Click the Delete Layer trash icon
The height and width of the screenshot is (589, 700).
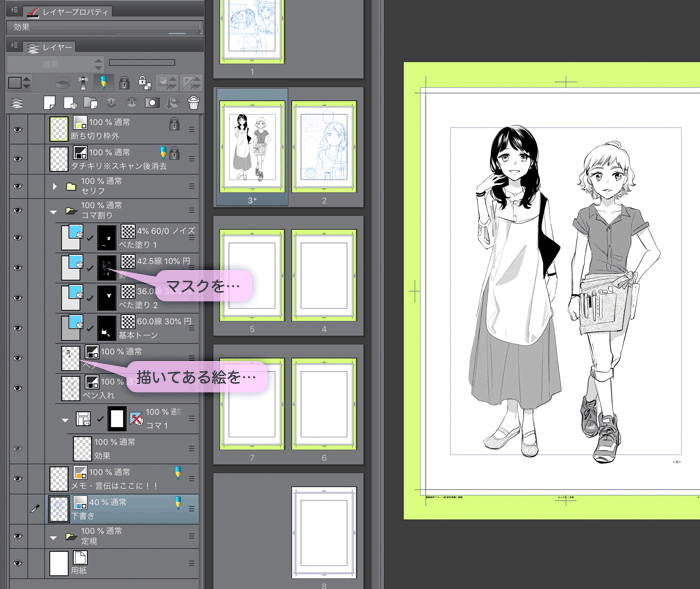coord(193,103)
